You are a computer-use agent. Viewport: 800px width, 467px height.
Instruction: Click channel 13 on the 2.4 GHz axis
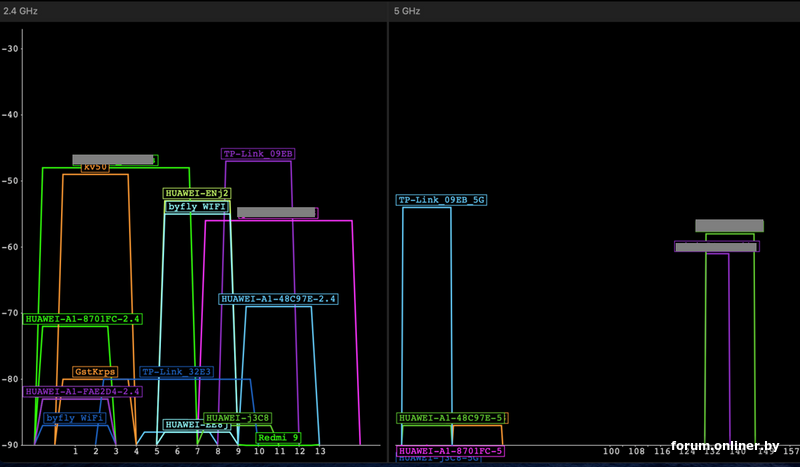[x=319, y=452]
